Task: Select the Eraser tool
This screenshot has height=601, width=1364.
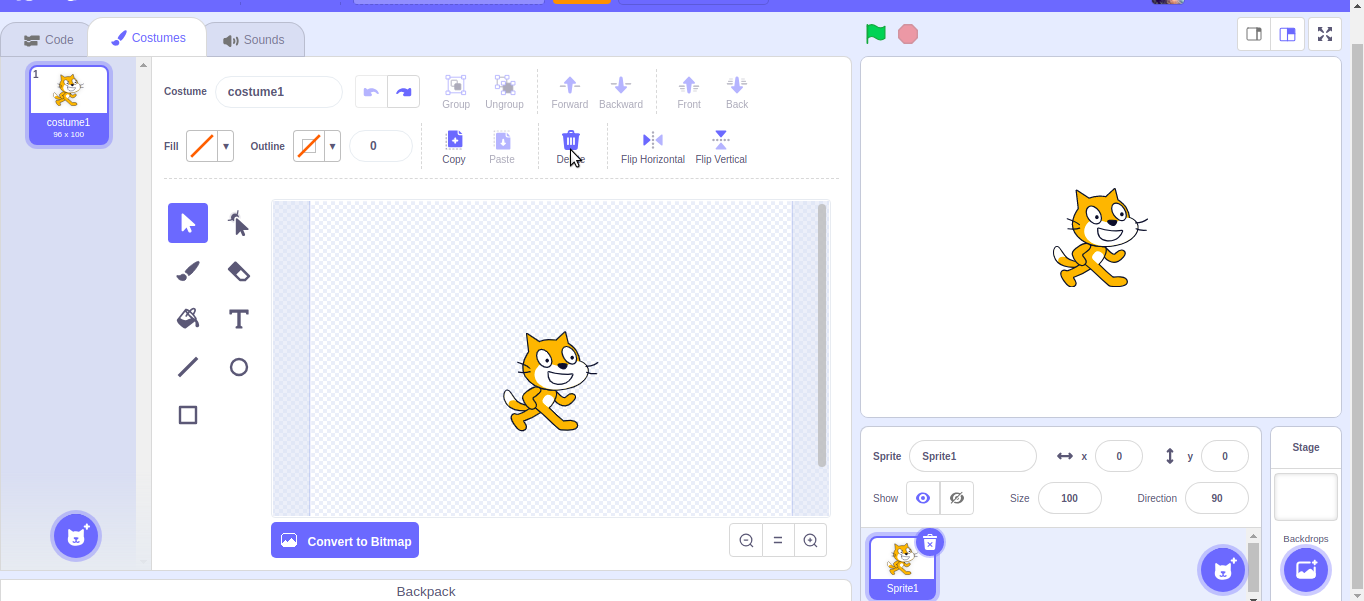Action: (x=238, y=271)
